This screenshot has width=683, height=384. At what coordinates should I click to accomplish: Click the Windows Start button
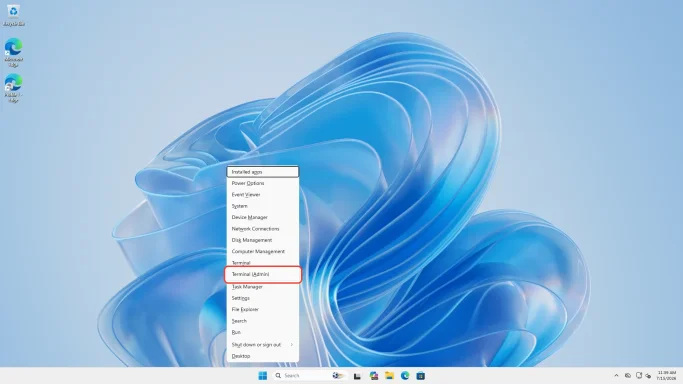[x=263, y=376]
